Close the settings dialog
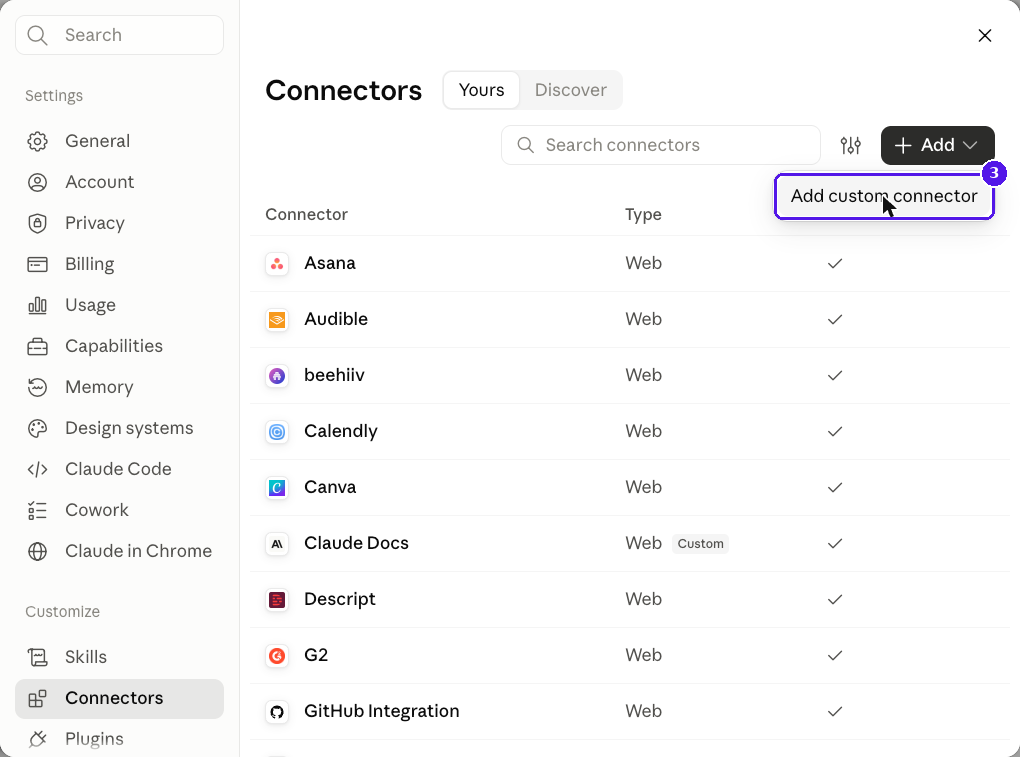1020x757 pixels. click(985, 35)
